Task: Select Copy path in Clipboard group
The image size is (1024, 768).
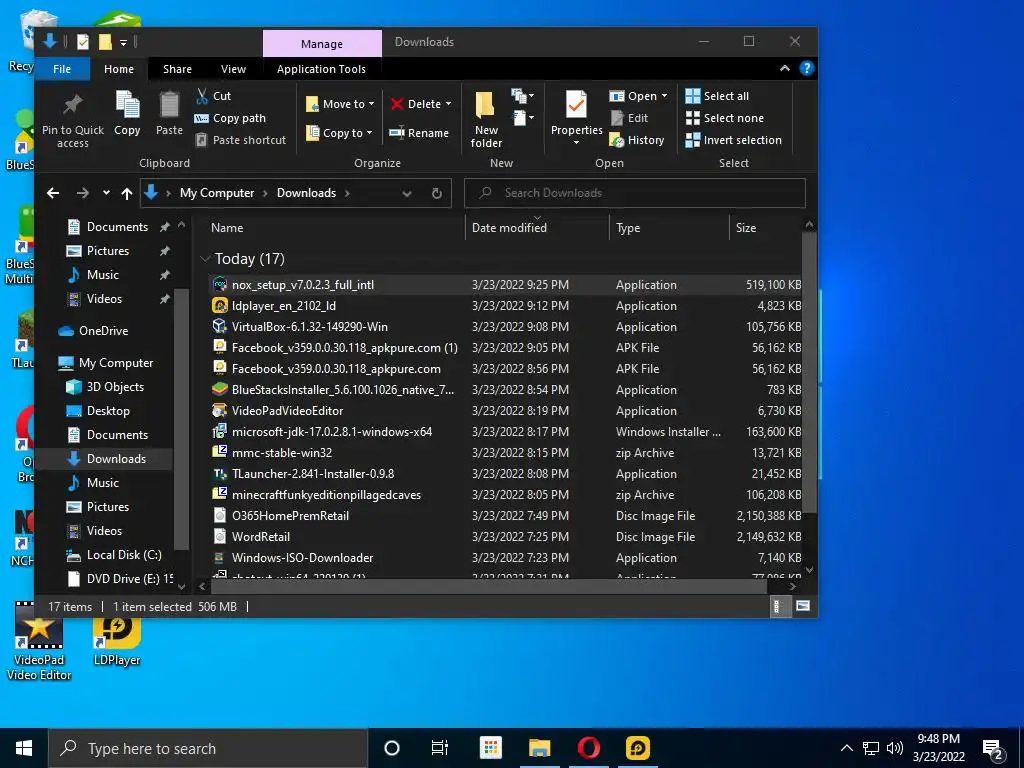Action: 230,118
